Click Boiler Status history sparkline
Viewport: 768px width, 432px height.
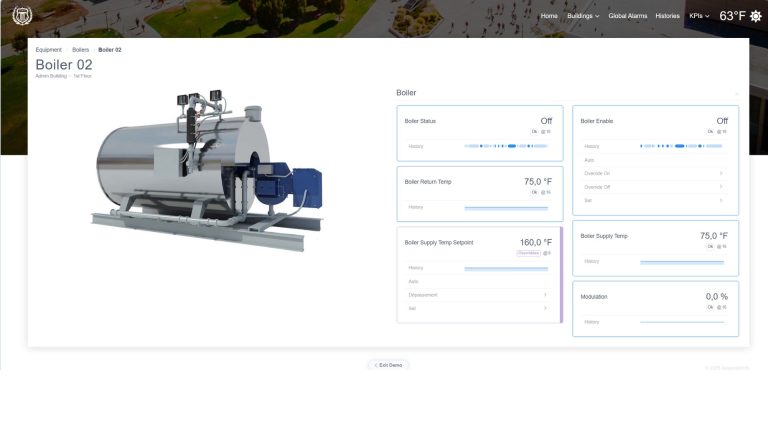point(506,146)
